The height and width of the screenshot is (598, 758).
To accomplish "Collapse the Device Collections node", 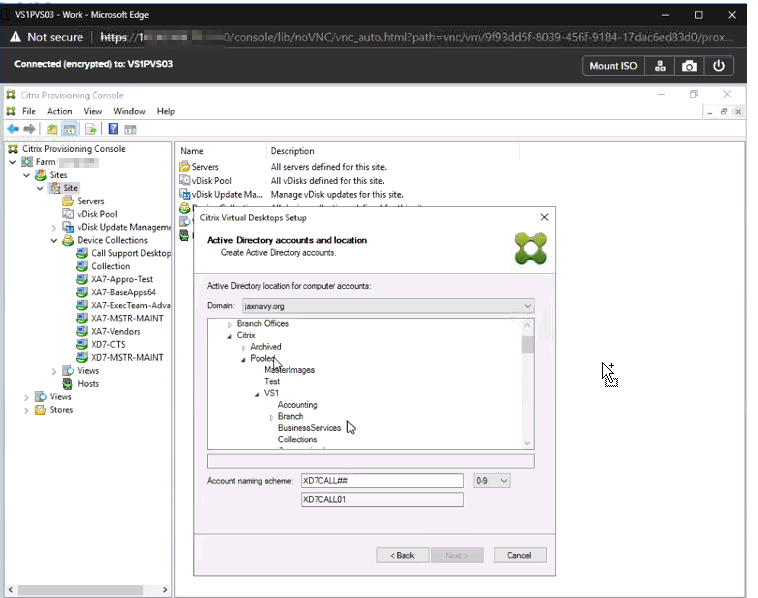I will pyautogui.click(x=54, y=240).
